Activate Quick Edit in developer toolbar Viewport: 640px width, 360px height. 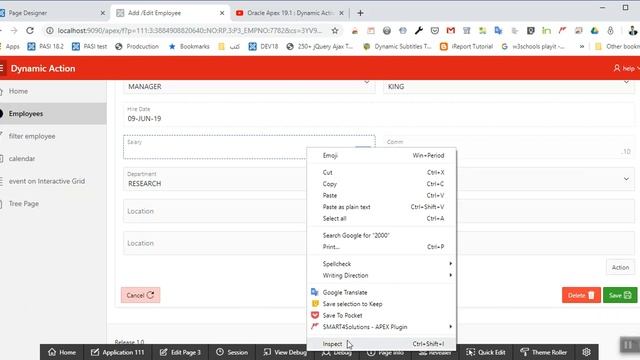(x=486, y=352)
